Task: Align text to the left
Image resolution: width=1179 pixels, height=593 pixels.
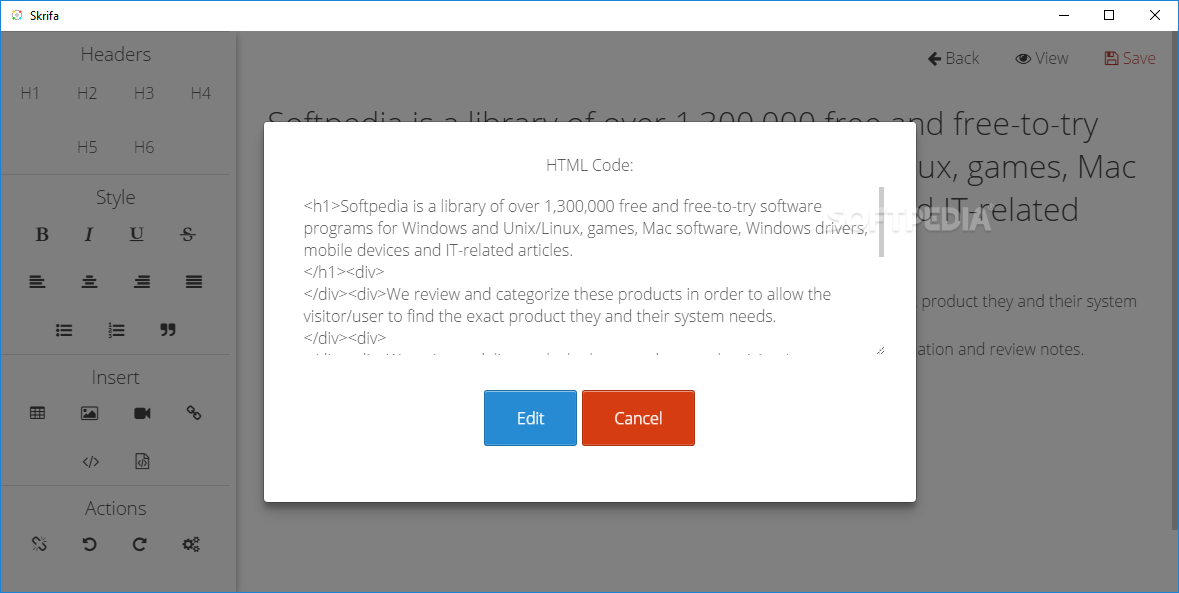Action: click(x=37, y=282)
